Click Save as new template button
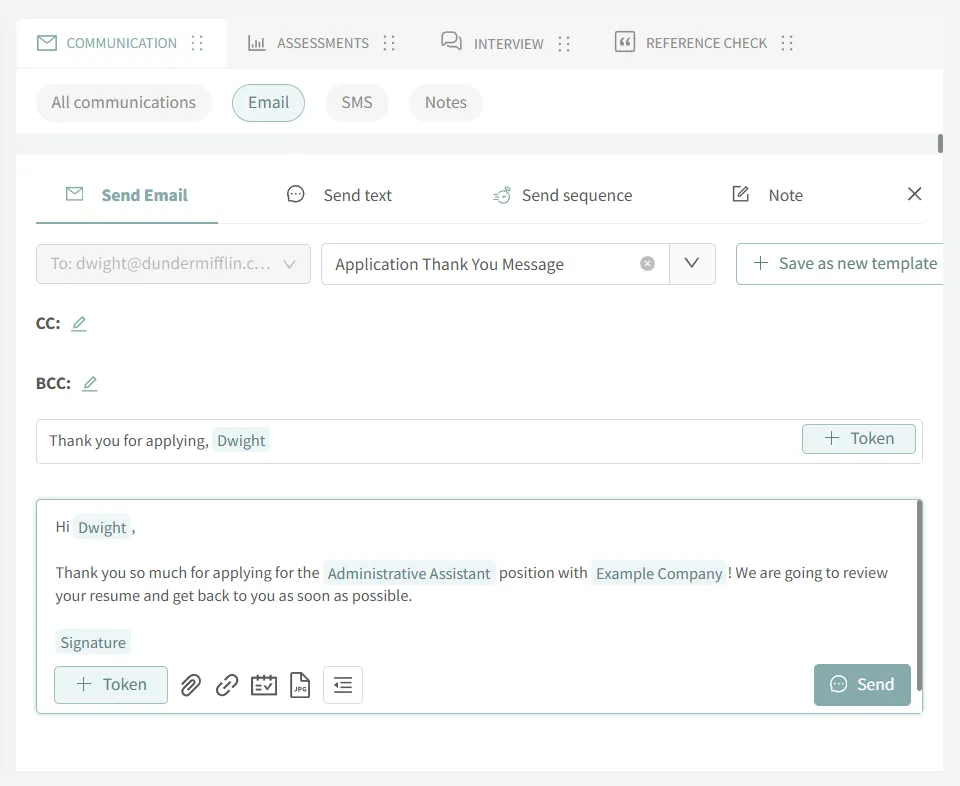The height and width of the screenshot is (786, 960). 844,264
